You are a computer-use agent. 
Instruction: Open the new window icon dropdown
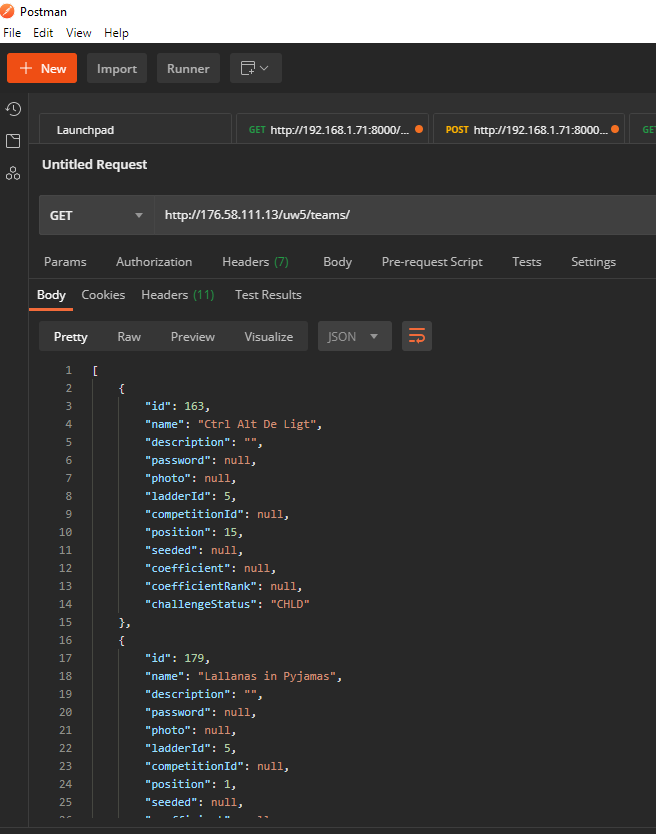click(x=255, y=68)
